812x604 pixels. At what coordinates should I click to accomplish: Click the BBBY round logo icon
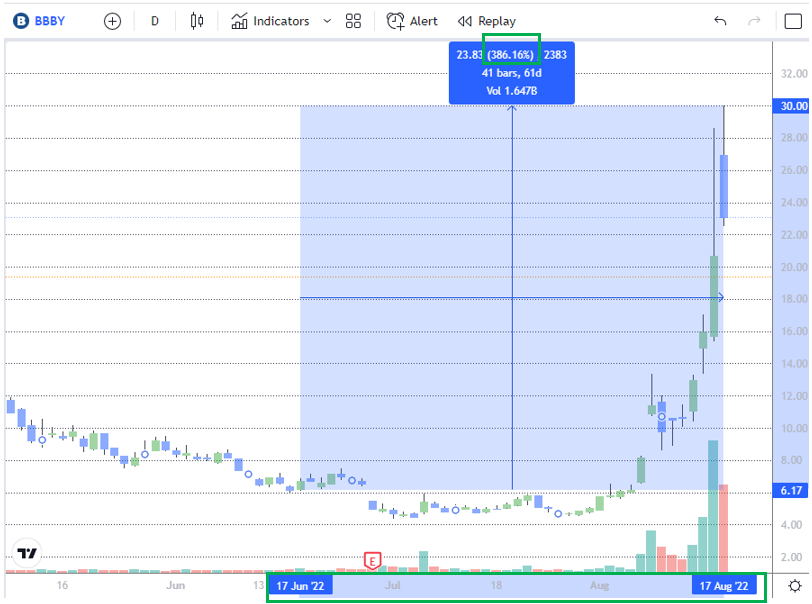coord(21,21)
